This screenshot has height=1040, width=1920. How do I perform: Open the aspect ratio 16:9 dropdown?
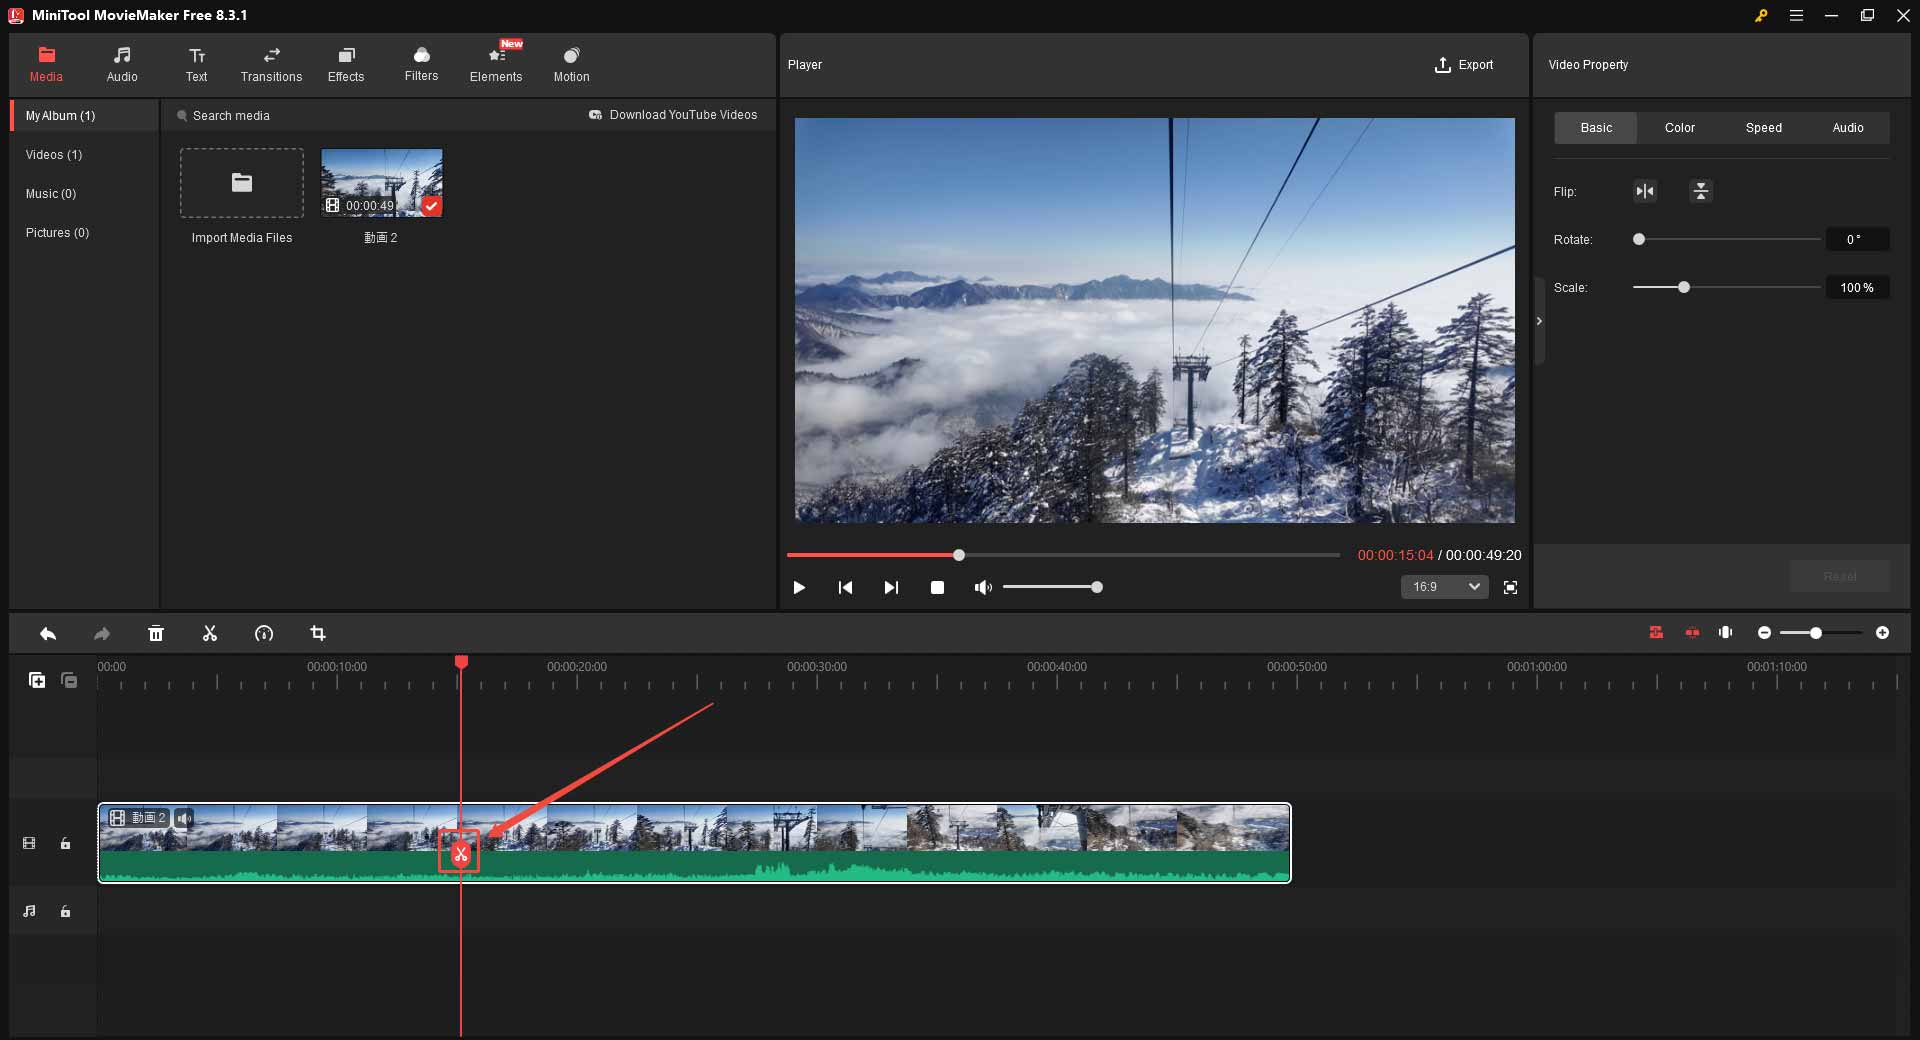pos(1443,587)
